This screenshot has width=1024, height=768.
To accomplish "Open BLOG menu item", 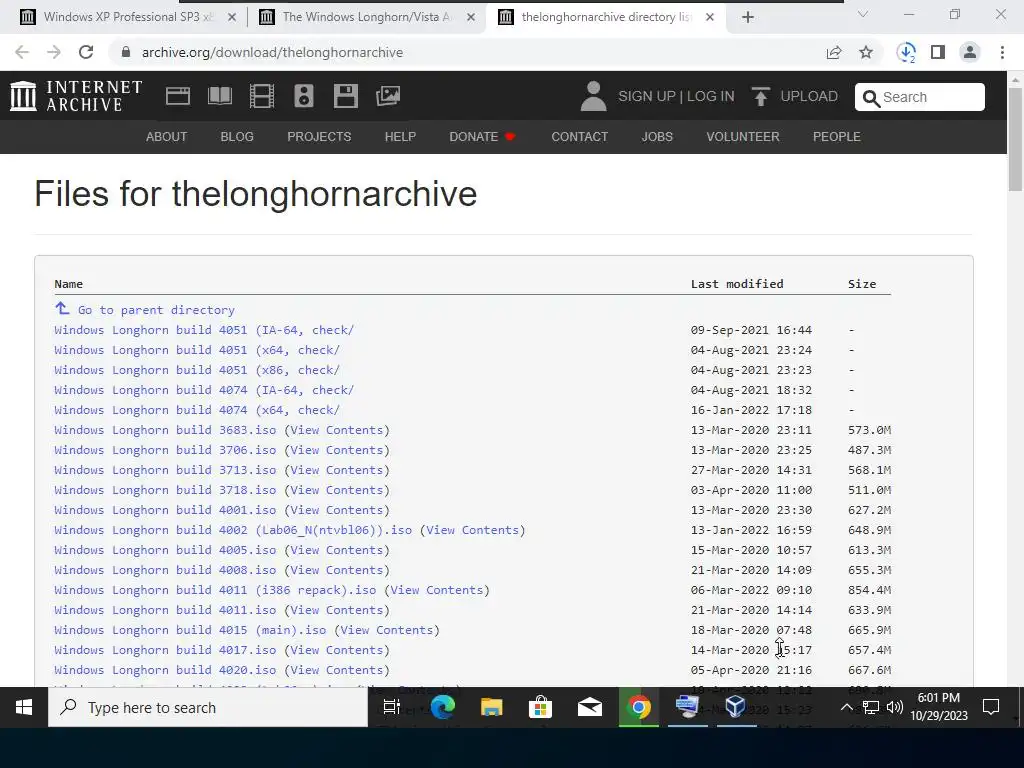I will point(237,136).
